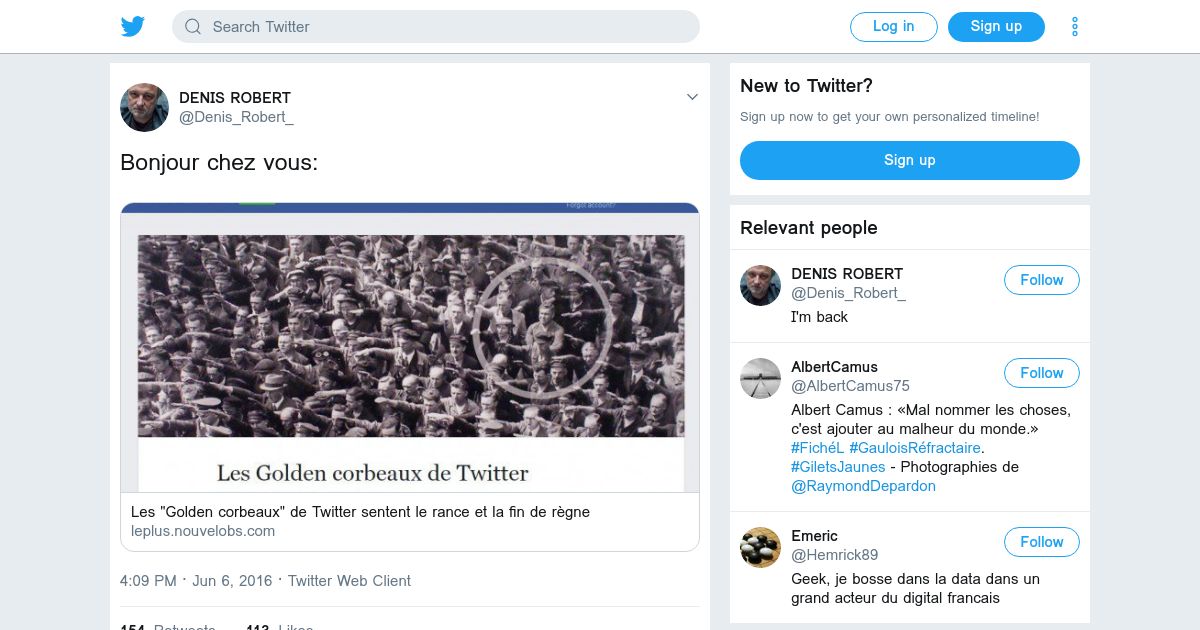Open the #GiletsJaunes hashtag

[x=838, y=467]
